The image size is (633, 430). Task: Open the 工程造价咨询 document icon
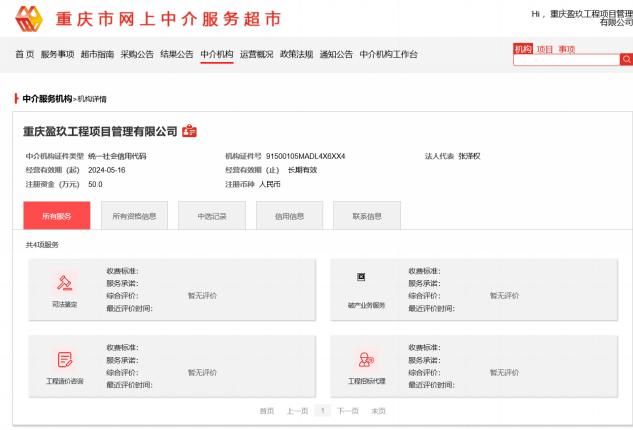pyautogui.click(x=65, y=359)
